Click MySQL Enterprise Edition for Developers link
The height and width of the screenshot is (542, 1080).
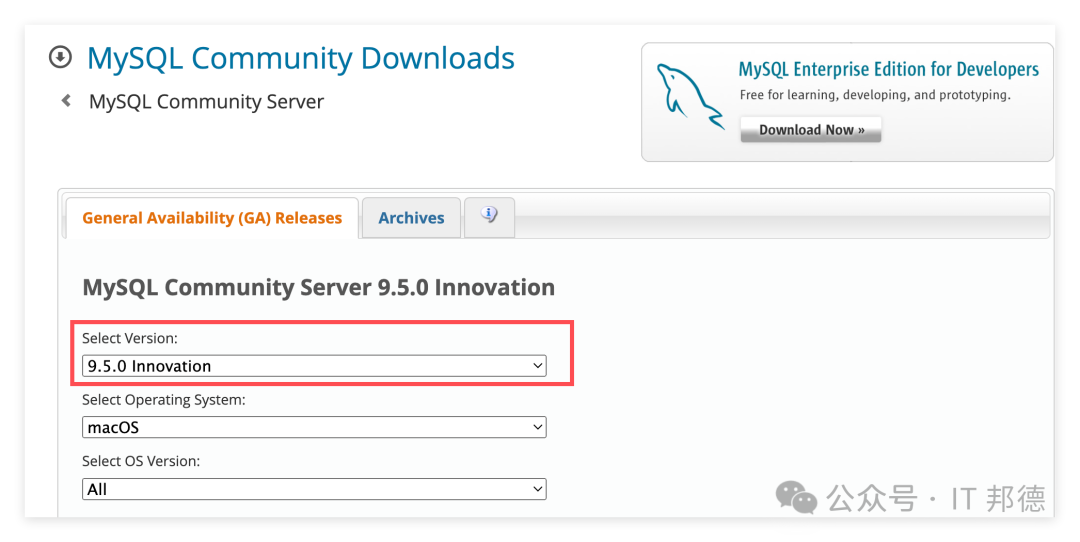889,69
